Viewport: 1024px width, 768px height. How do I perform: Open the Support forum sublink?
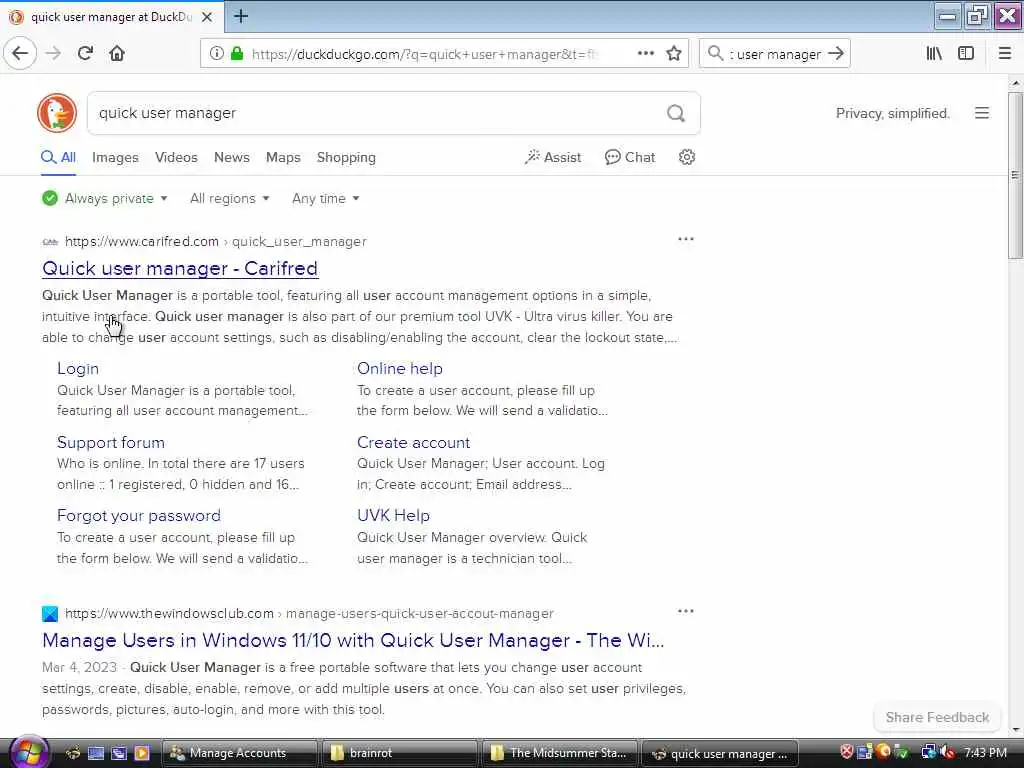click(110, 443)
